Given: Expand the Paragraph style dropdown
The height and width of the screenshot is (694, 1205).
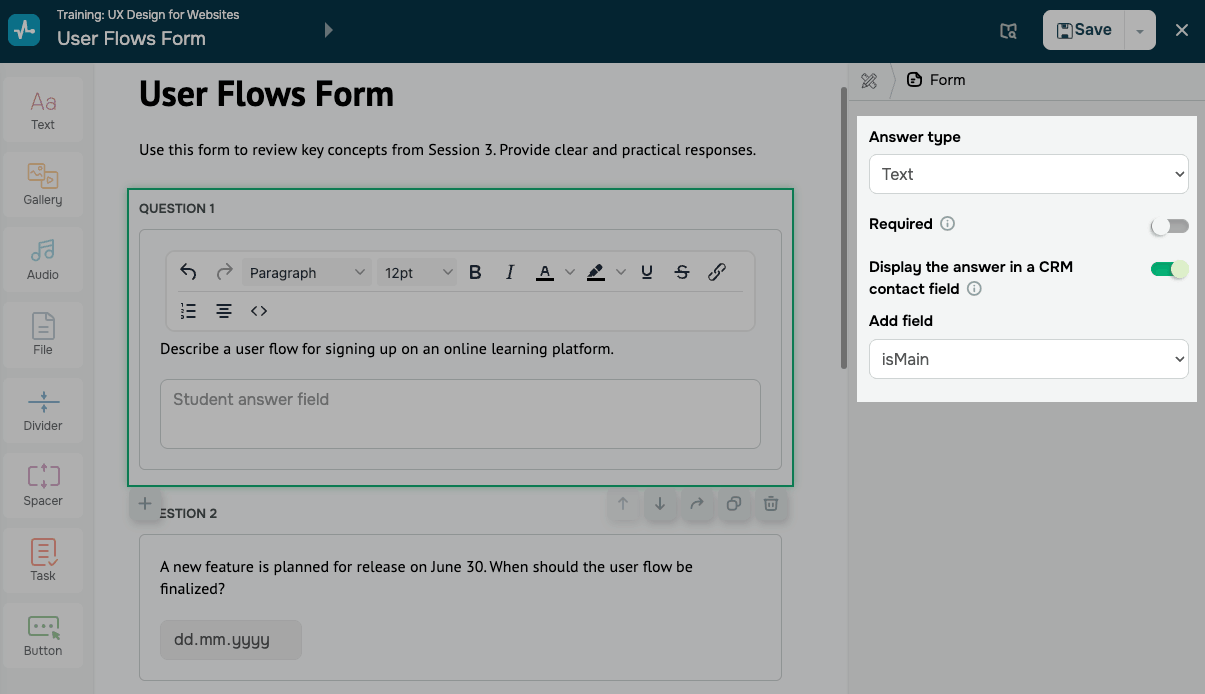Looking at the screenshot, I should [x=307, y=273].
